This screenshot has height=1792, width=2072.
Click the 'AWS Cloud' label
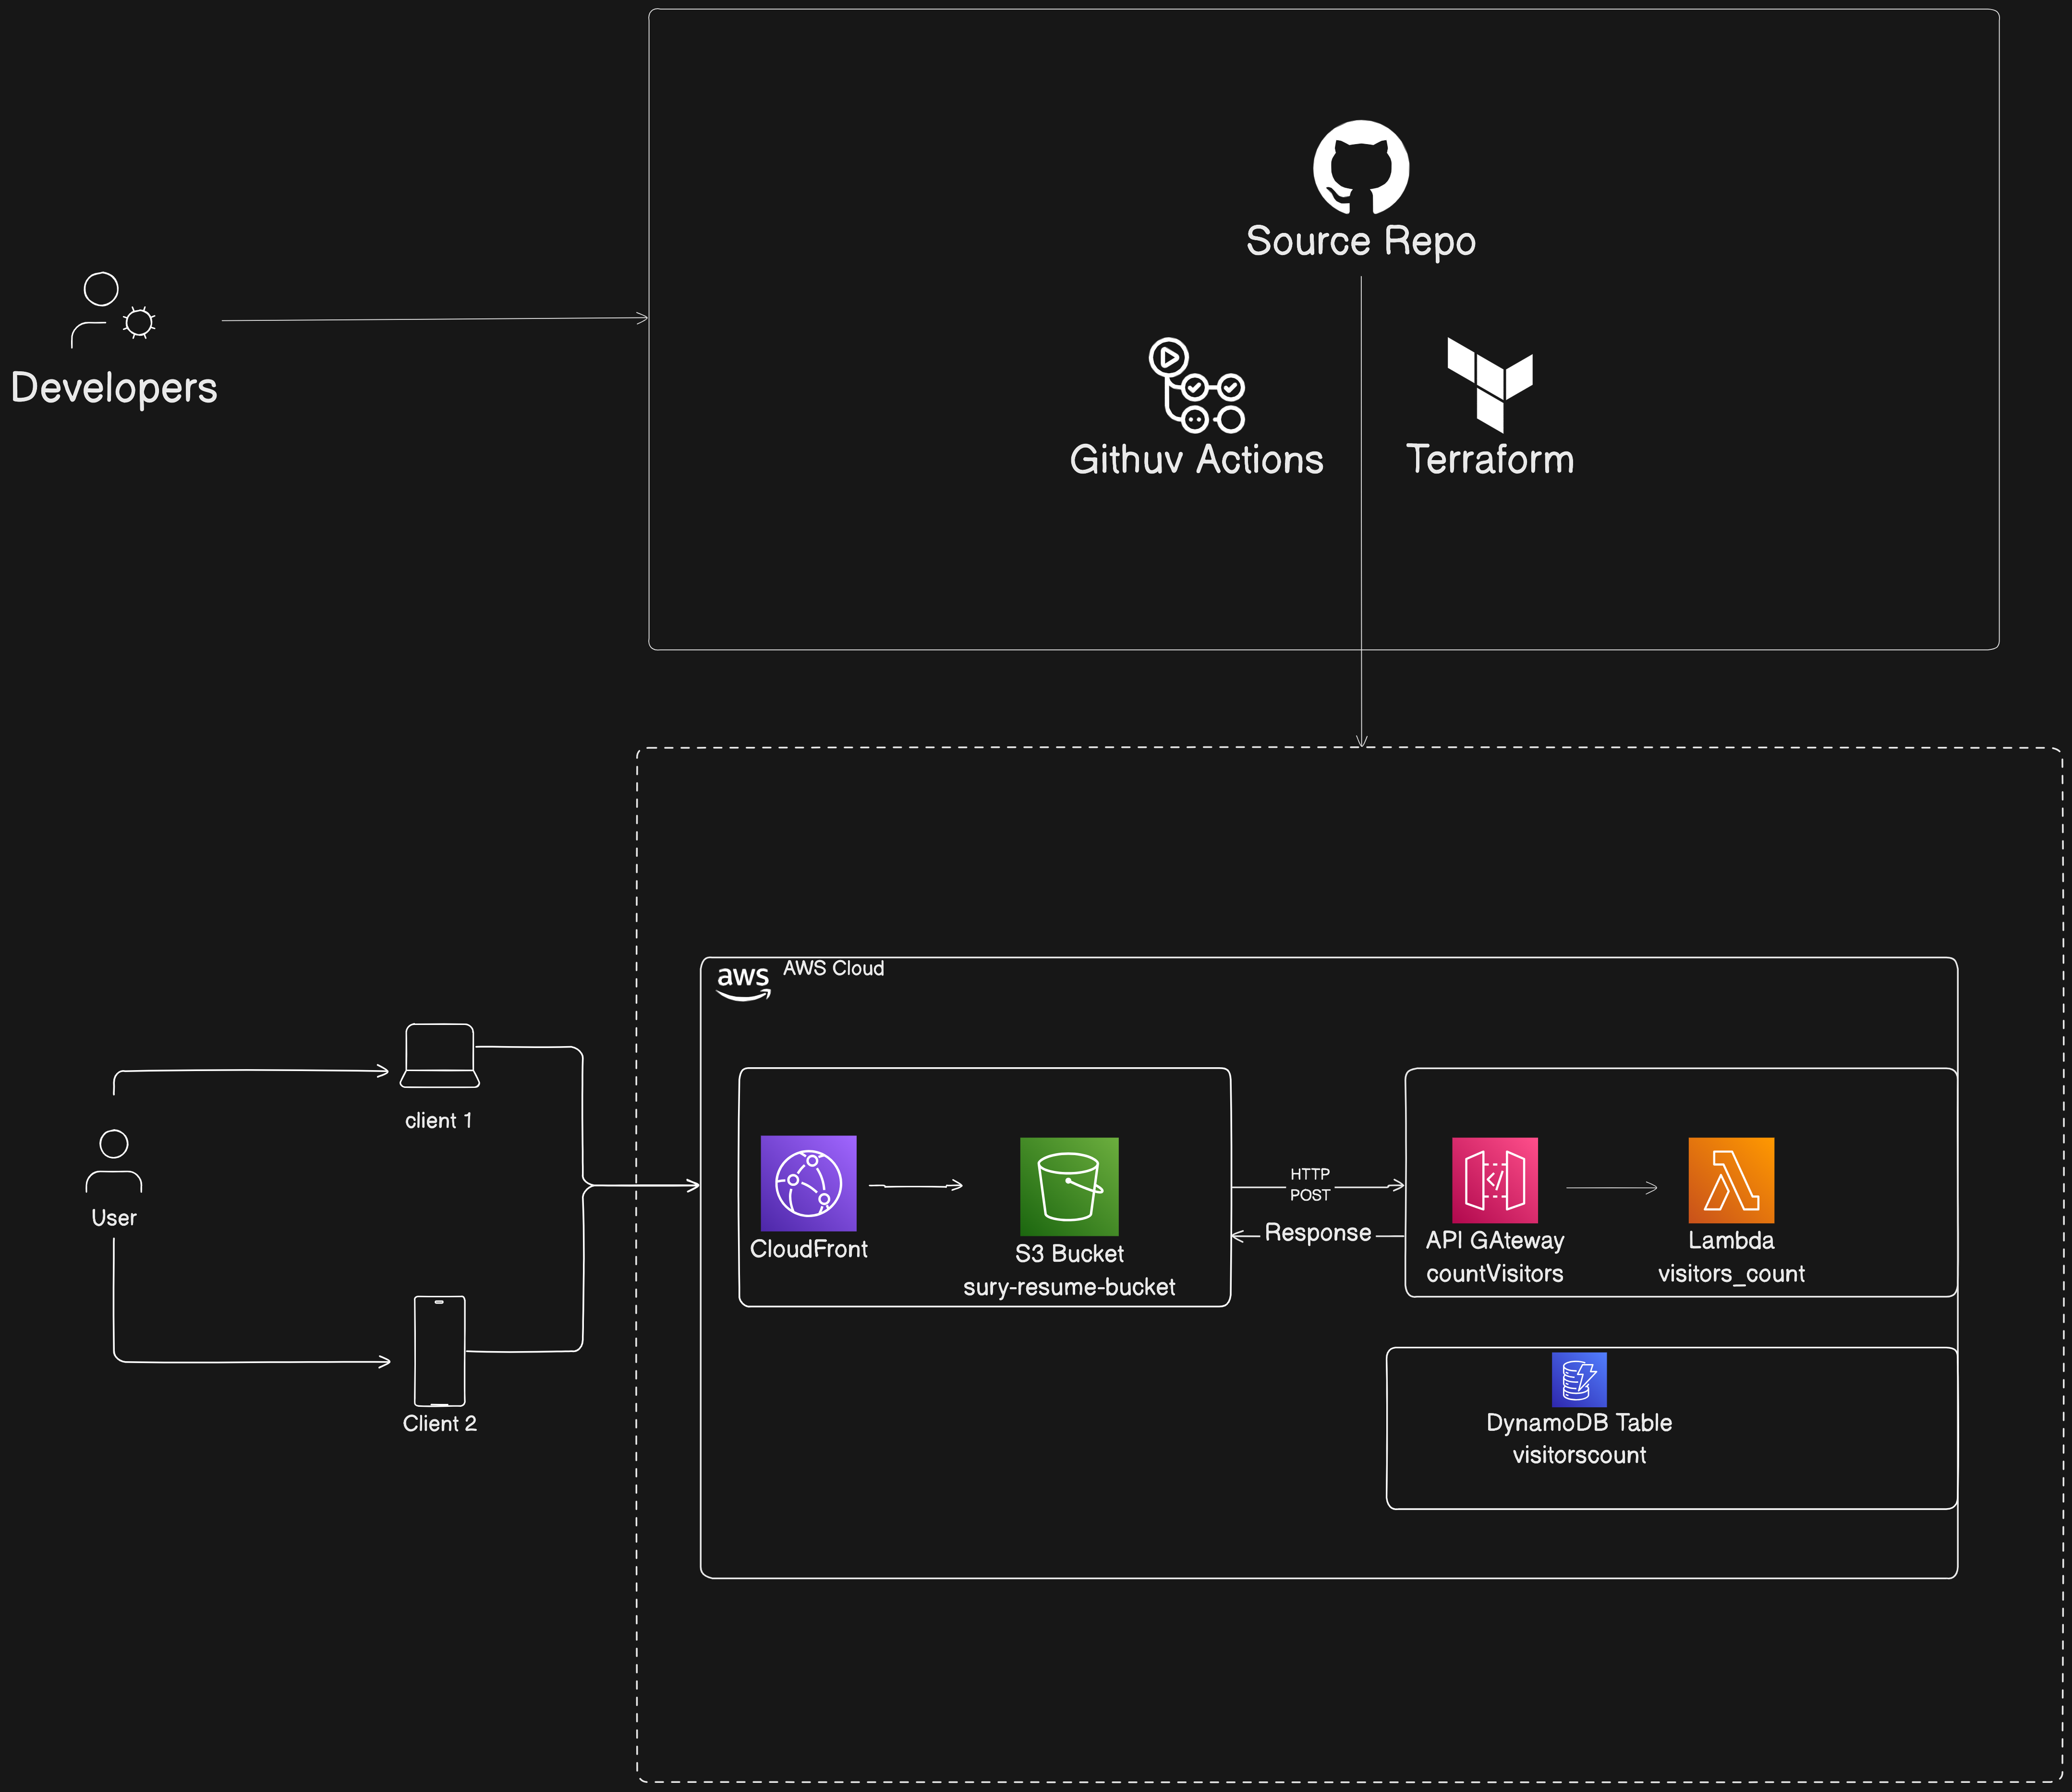coord(834,968)
